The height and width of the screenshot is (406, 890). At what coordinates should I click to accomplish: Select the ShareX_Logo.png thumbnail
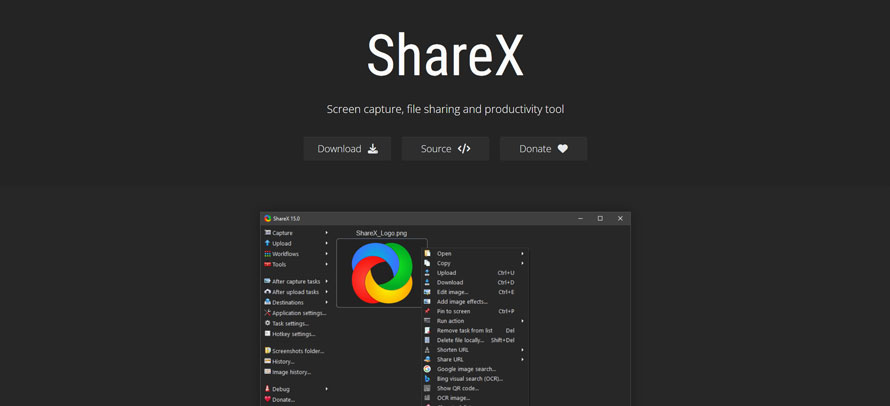pyautogui.click(x=381, y=273)
